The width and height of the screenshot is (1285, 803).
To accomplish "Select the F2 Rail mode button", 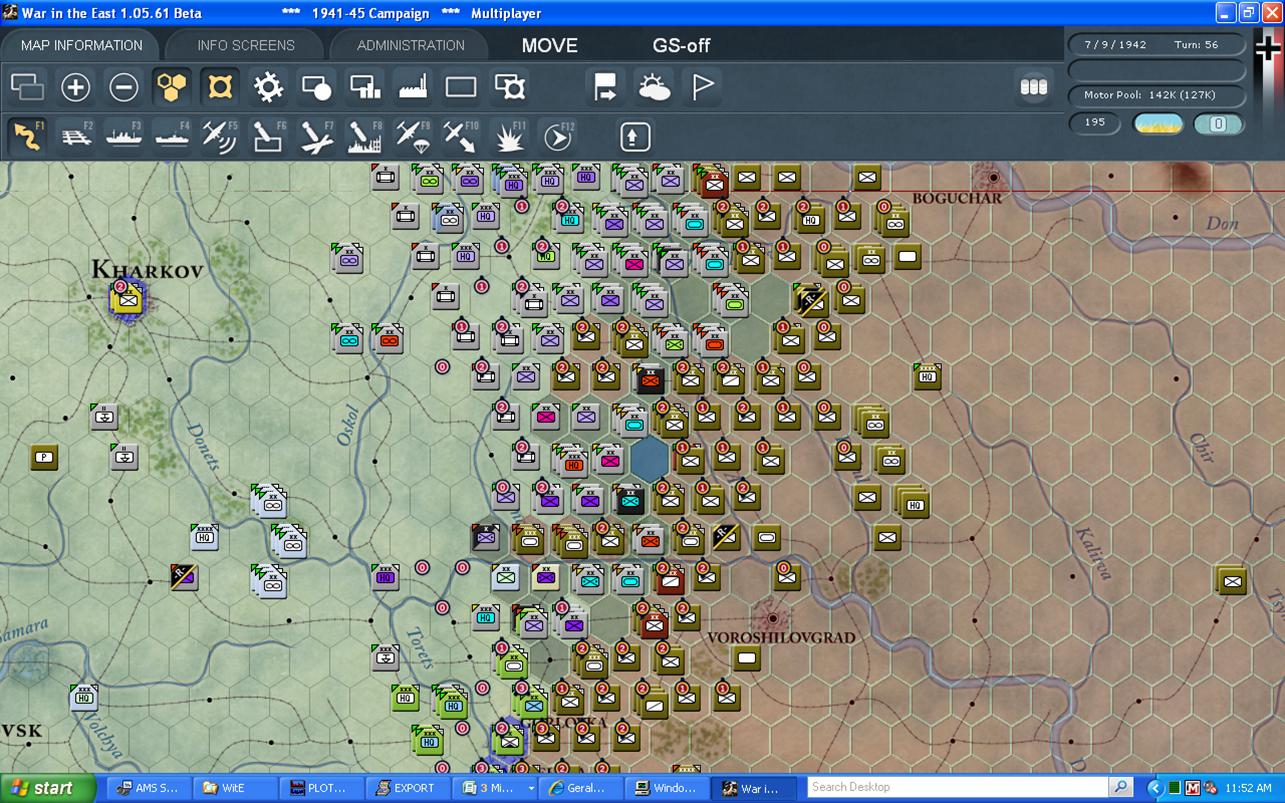I will 76,136.
